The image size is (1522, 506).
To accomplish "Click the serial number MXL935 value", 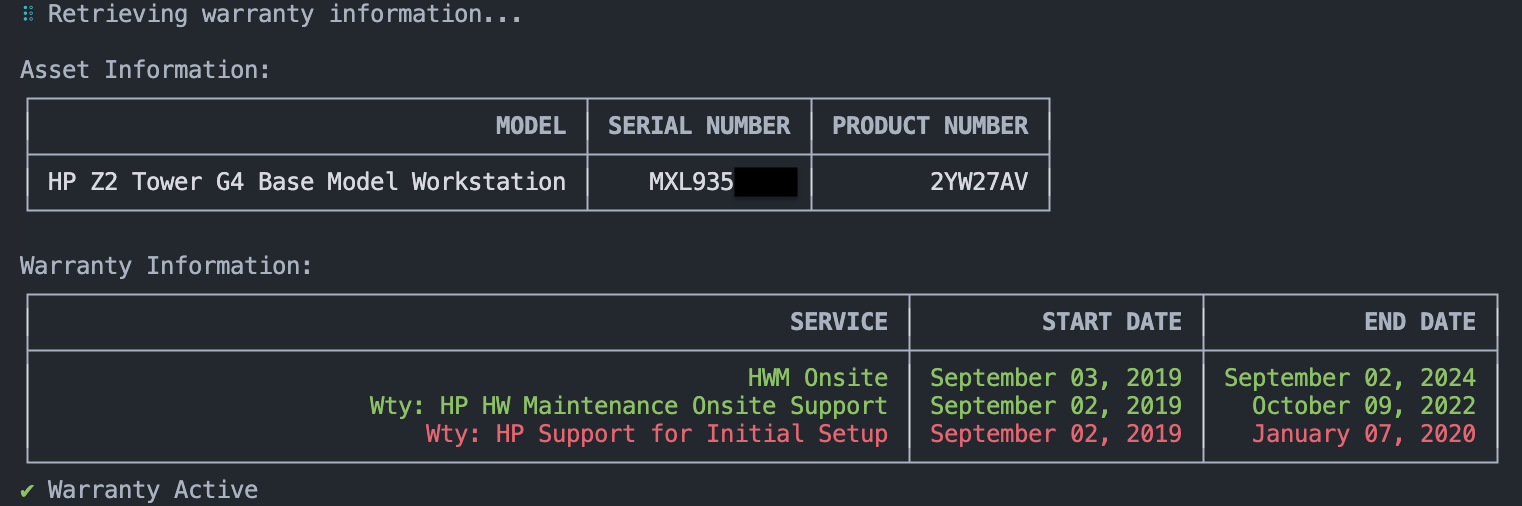I will pos(692,182).
